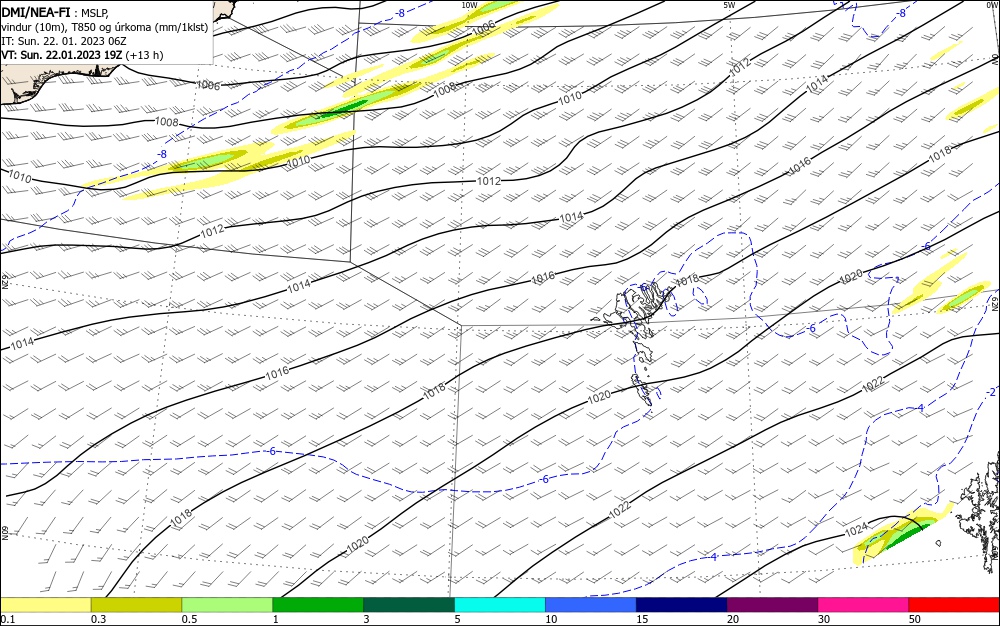Click the '50' legend value label
Screen dimensions: 1000x626
[x=915, y=620]
